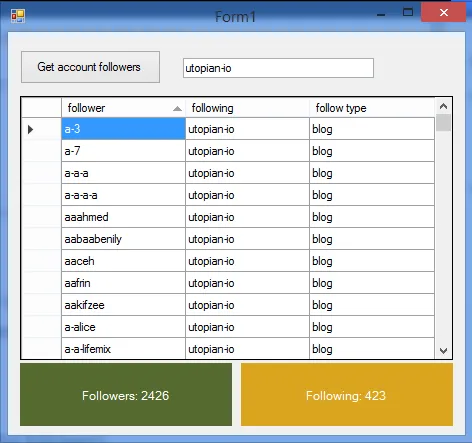Select the row header with the arrow indicator
The width and height of the screenshot is (472, 443).
(41, 129)
